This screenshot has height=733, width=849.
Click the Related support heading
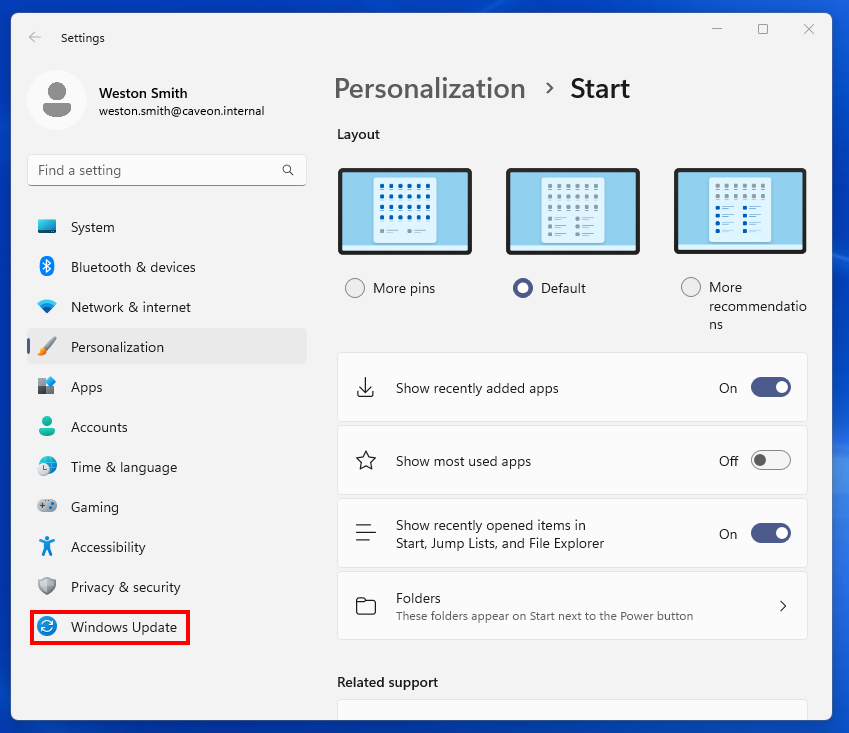pyautogui.click(x=388, y=682)
